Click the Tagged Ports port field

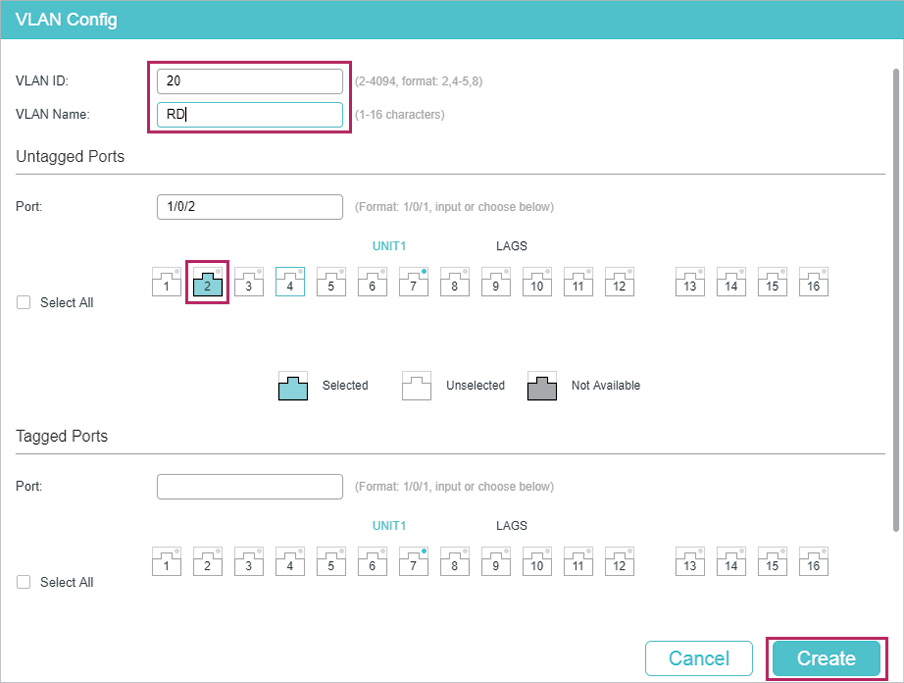(250, 487)
